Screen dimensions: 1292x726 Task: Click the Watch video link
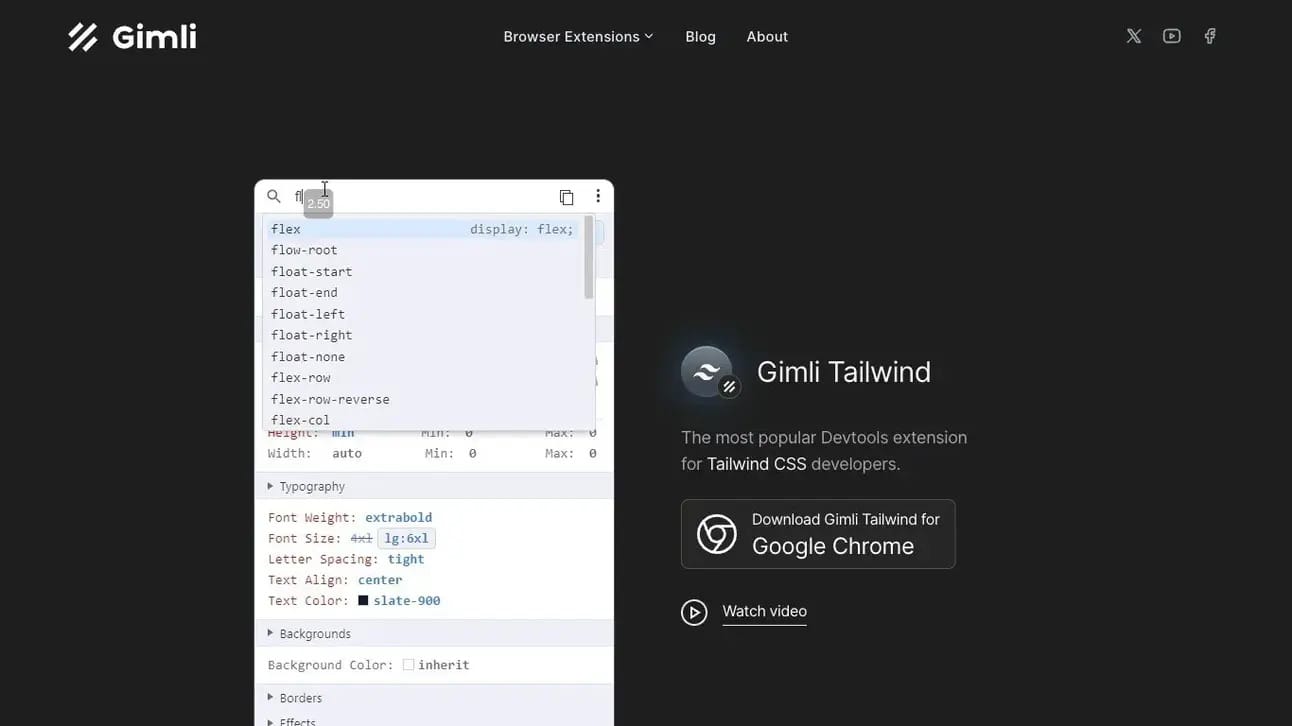click(x=764, y=611)
